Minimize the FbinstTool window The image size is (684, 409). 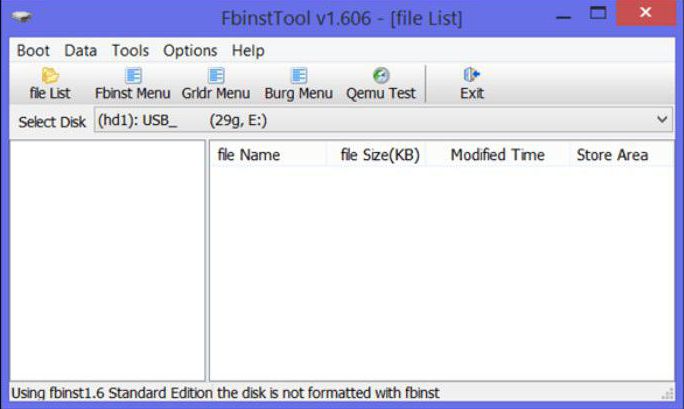564,15
